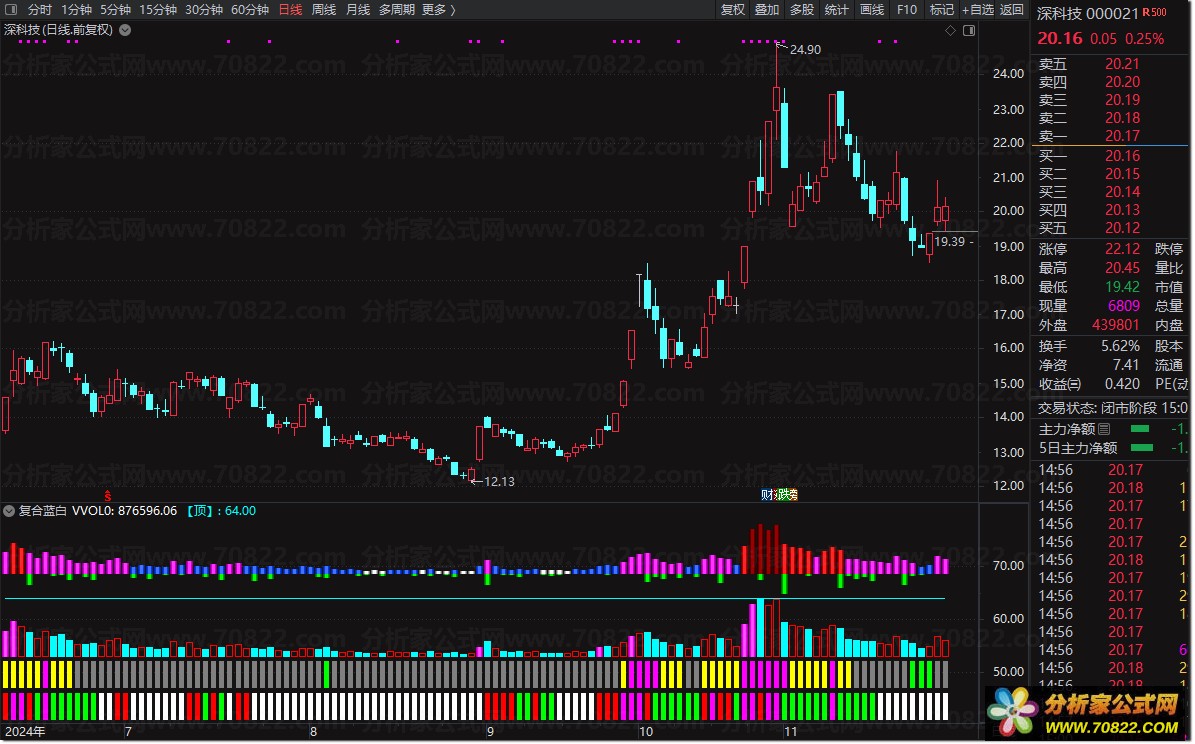Open the 复合蓝白 indicator dropdown arrow

(9, 511)
